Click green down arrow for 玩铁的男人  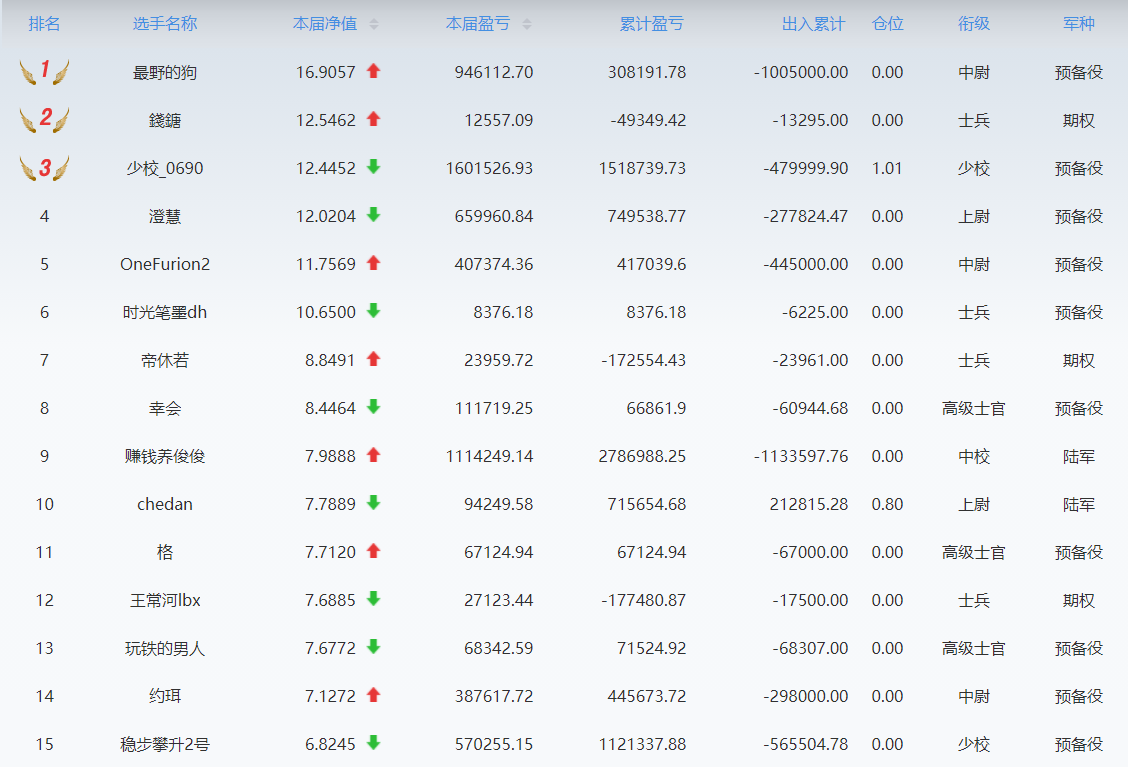pyautogui.click(x=373, y=647)
